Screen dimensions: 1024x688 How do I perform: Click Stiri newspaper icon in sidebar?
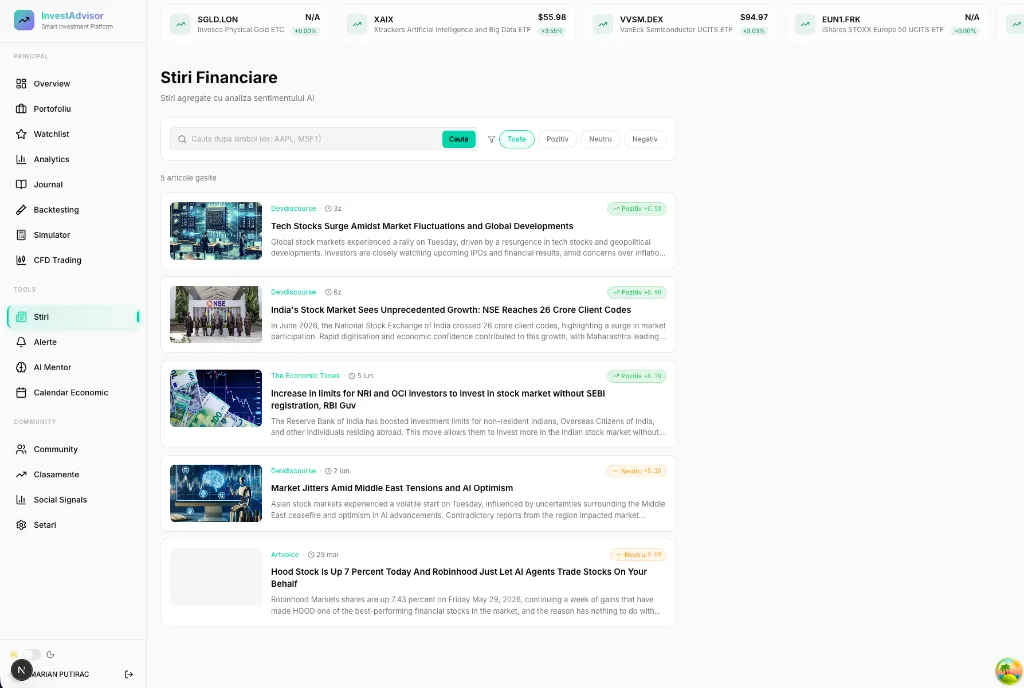pyautogui.click(x=21, y=317)
